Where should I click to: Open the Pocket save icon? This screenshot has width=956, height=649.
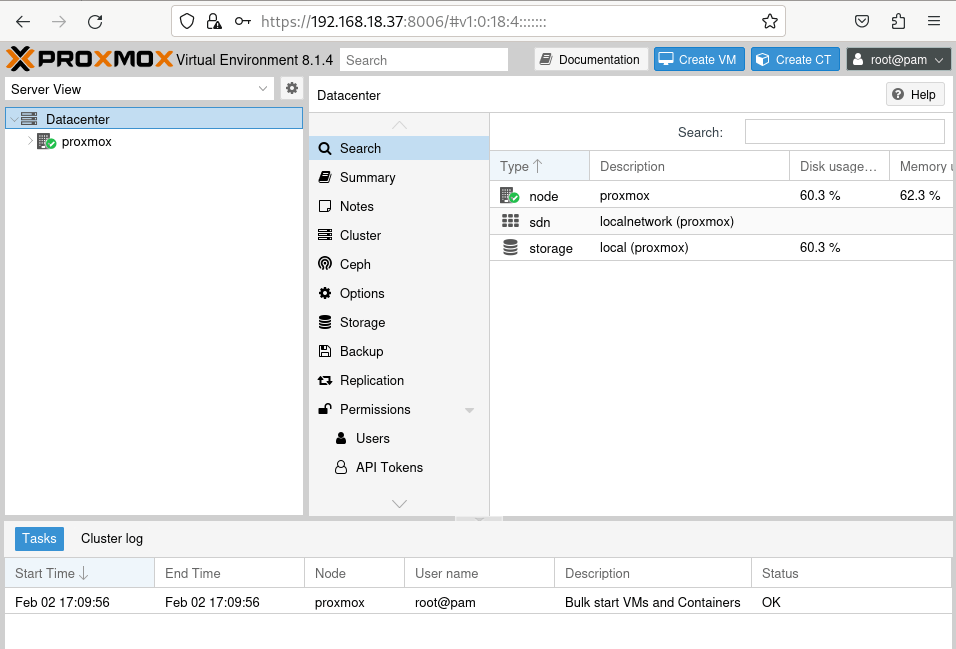tap(861, 22)
